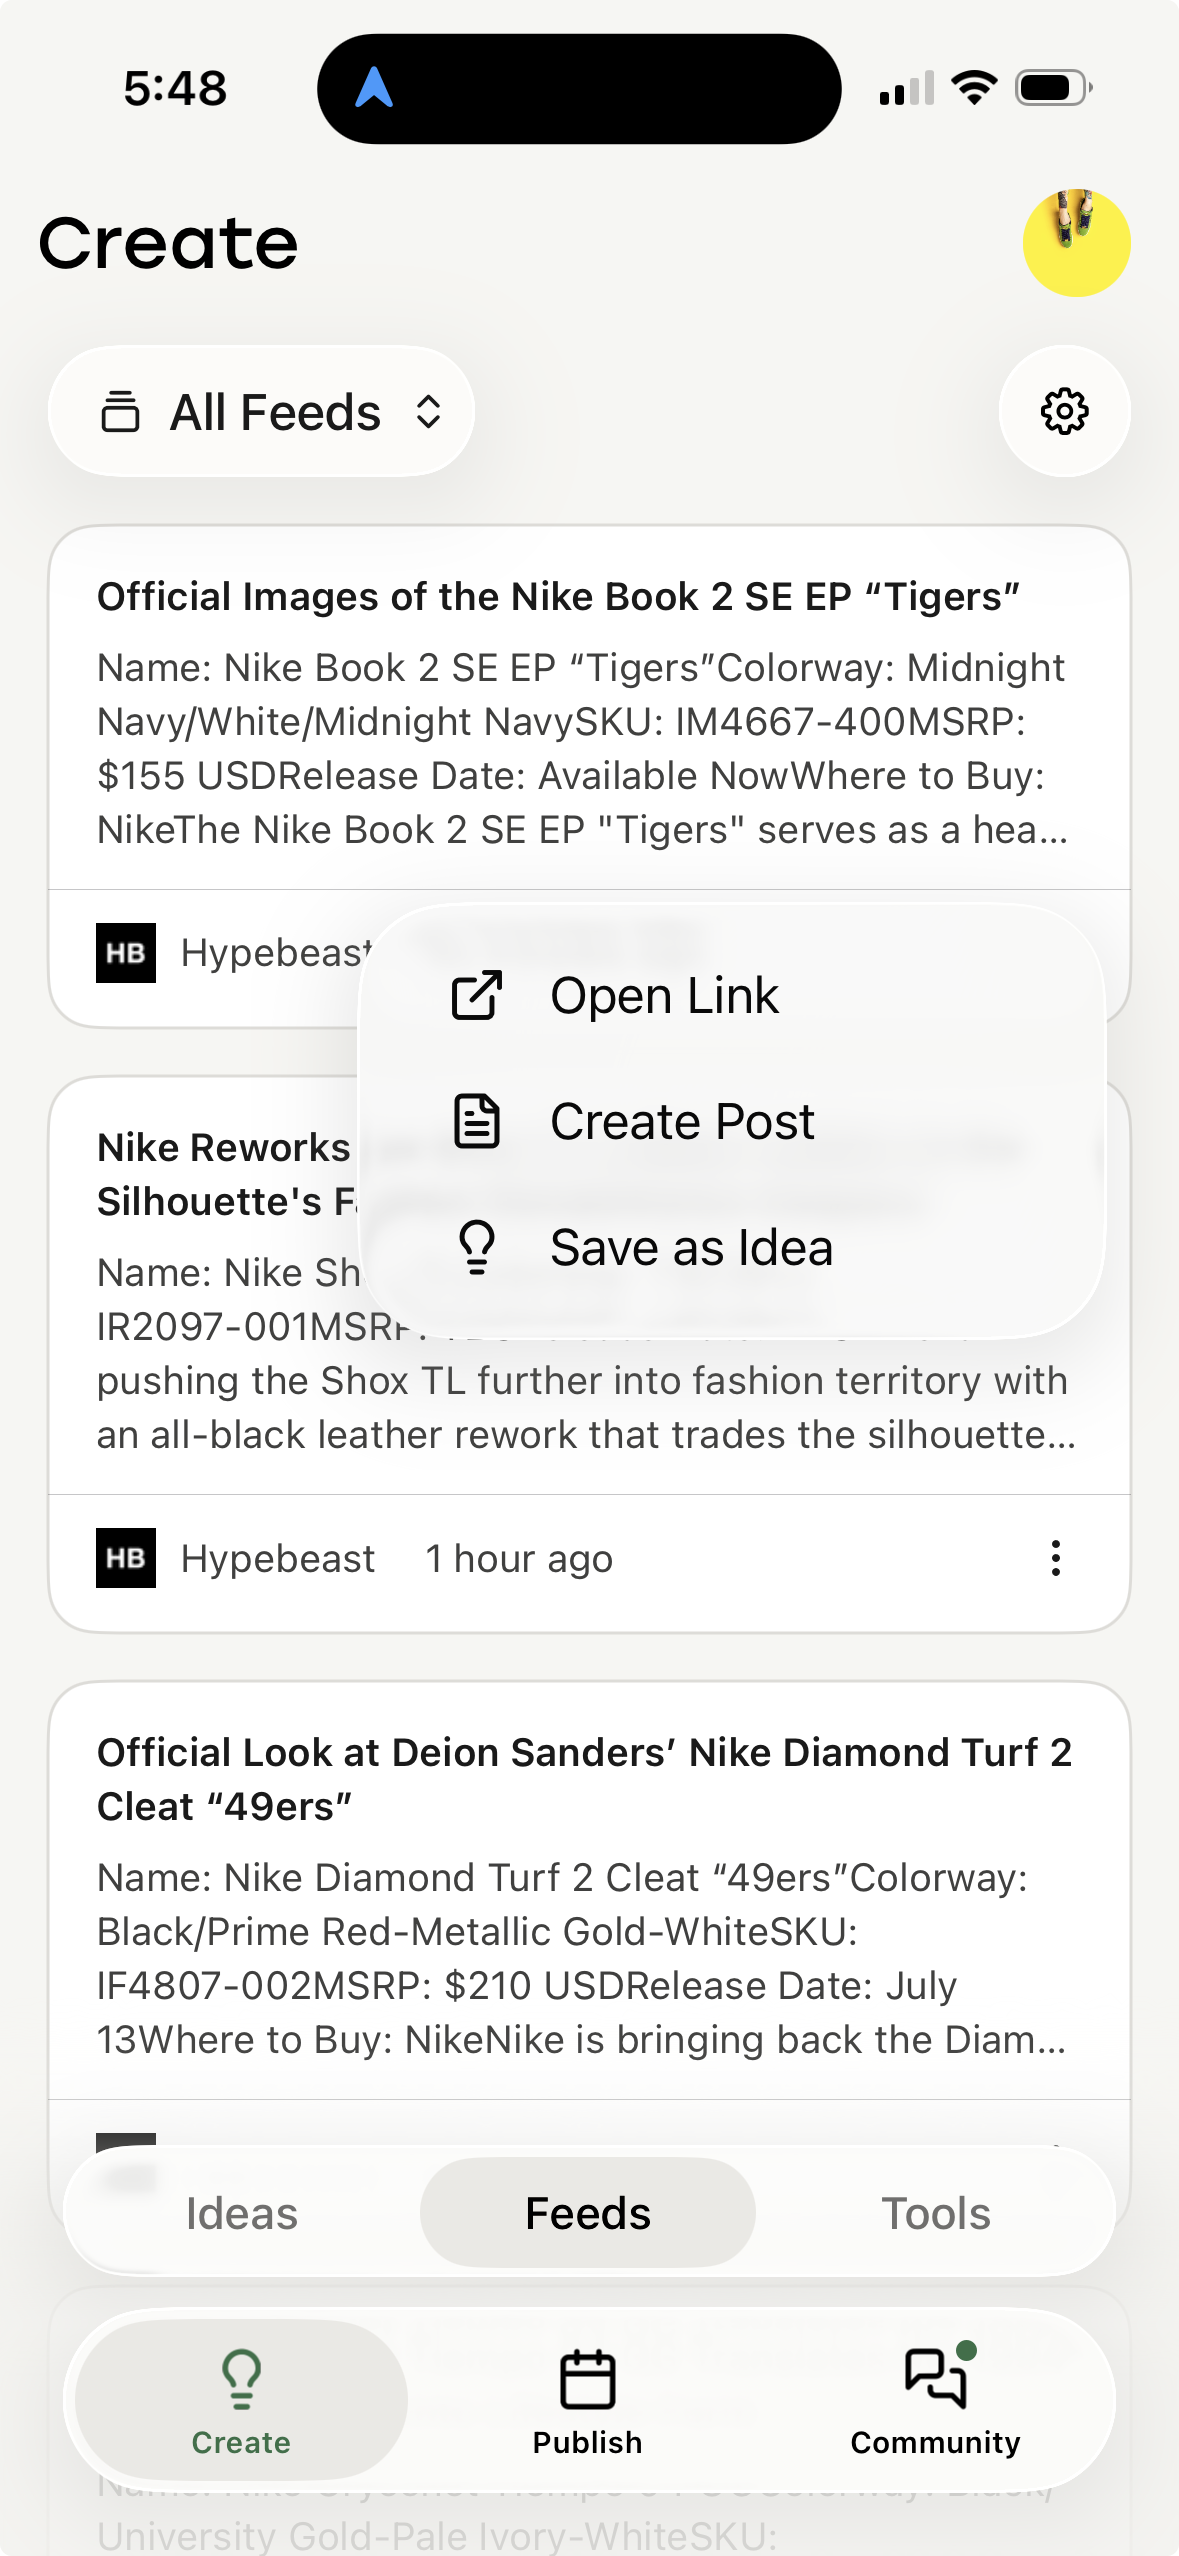Image resolution: width=1179 pixels, height=2556 pixels.
Task: Click the stacked feeds icon beside All Feeds
Action: coord(120,412)
